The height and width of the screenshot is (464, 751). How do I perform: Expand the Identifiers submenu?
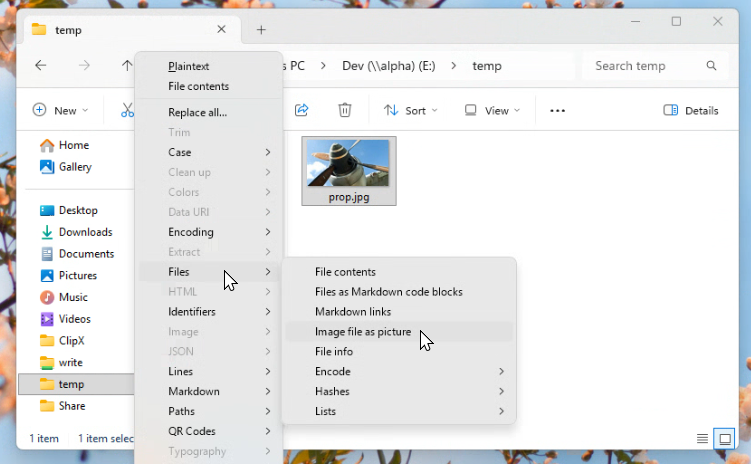[x=209, y=312]
